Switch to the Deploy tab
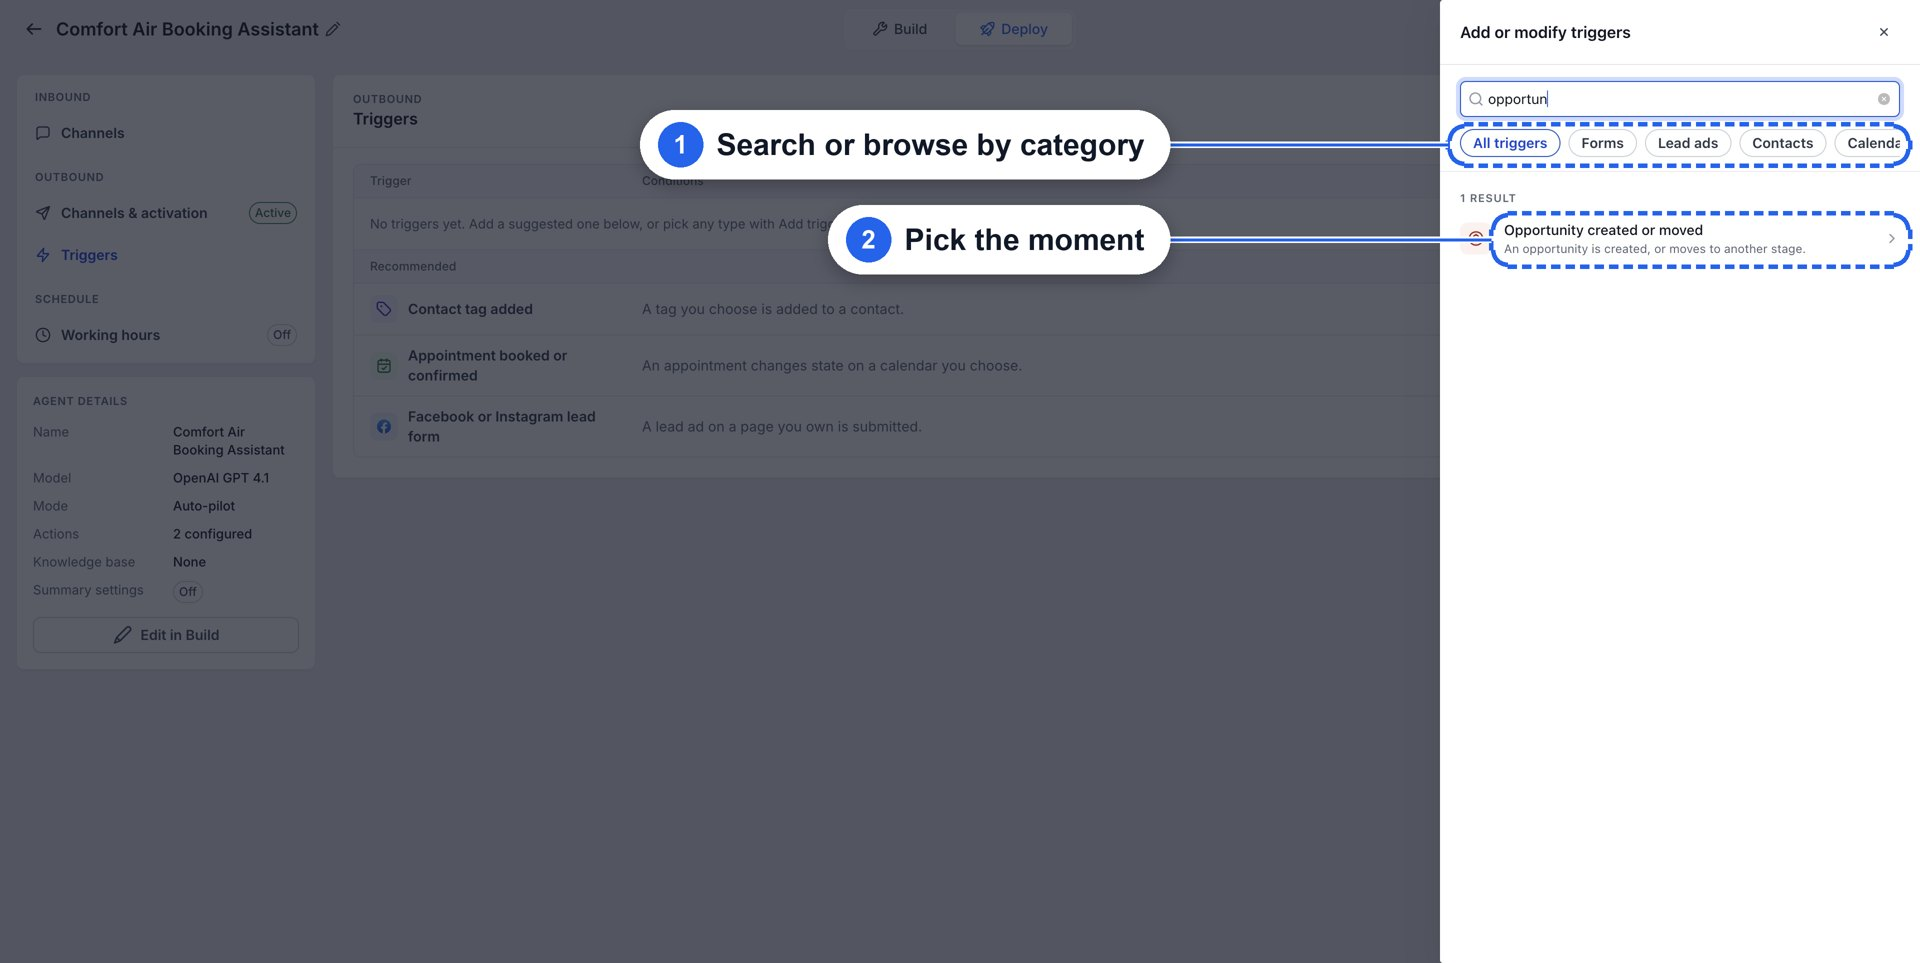This screenshot has width=1920, height=963. [x=1014, y=29]
